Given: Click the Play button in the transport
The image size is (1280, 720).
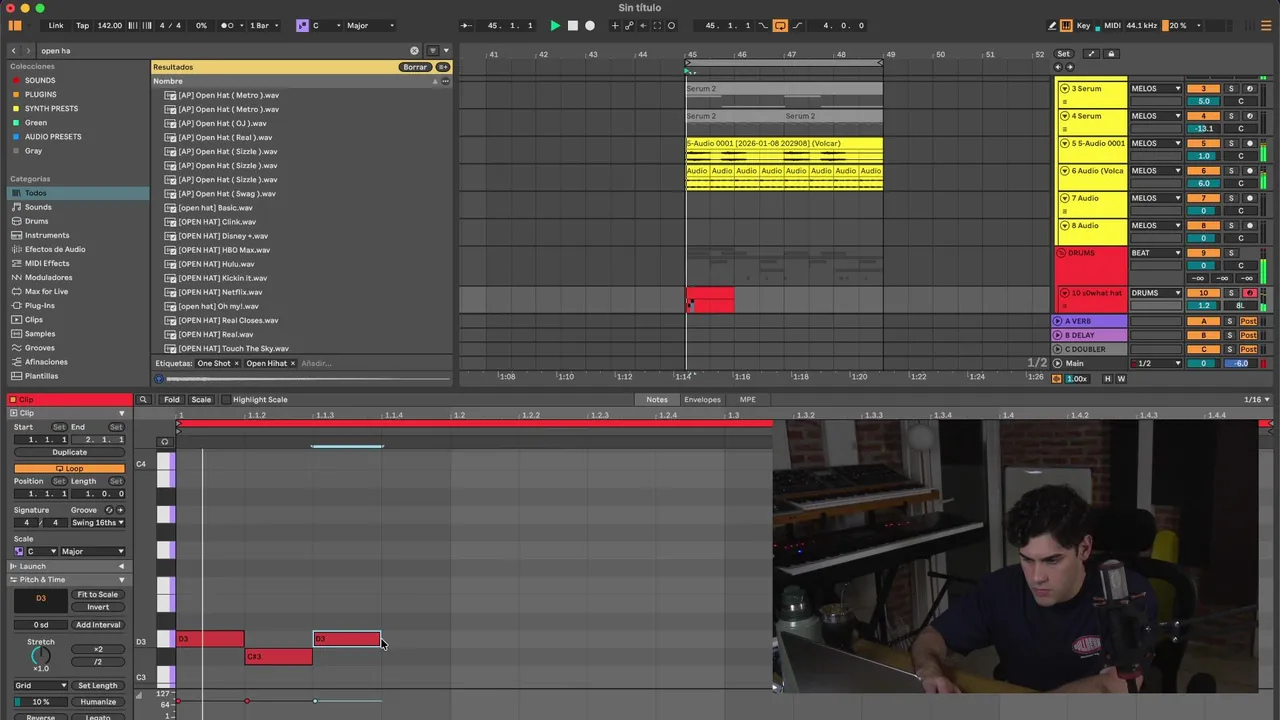Looking at the screenshot, I should tap(555, 25).
